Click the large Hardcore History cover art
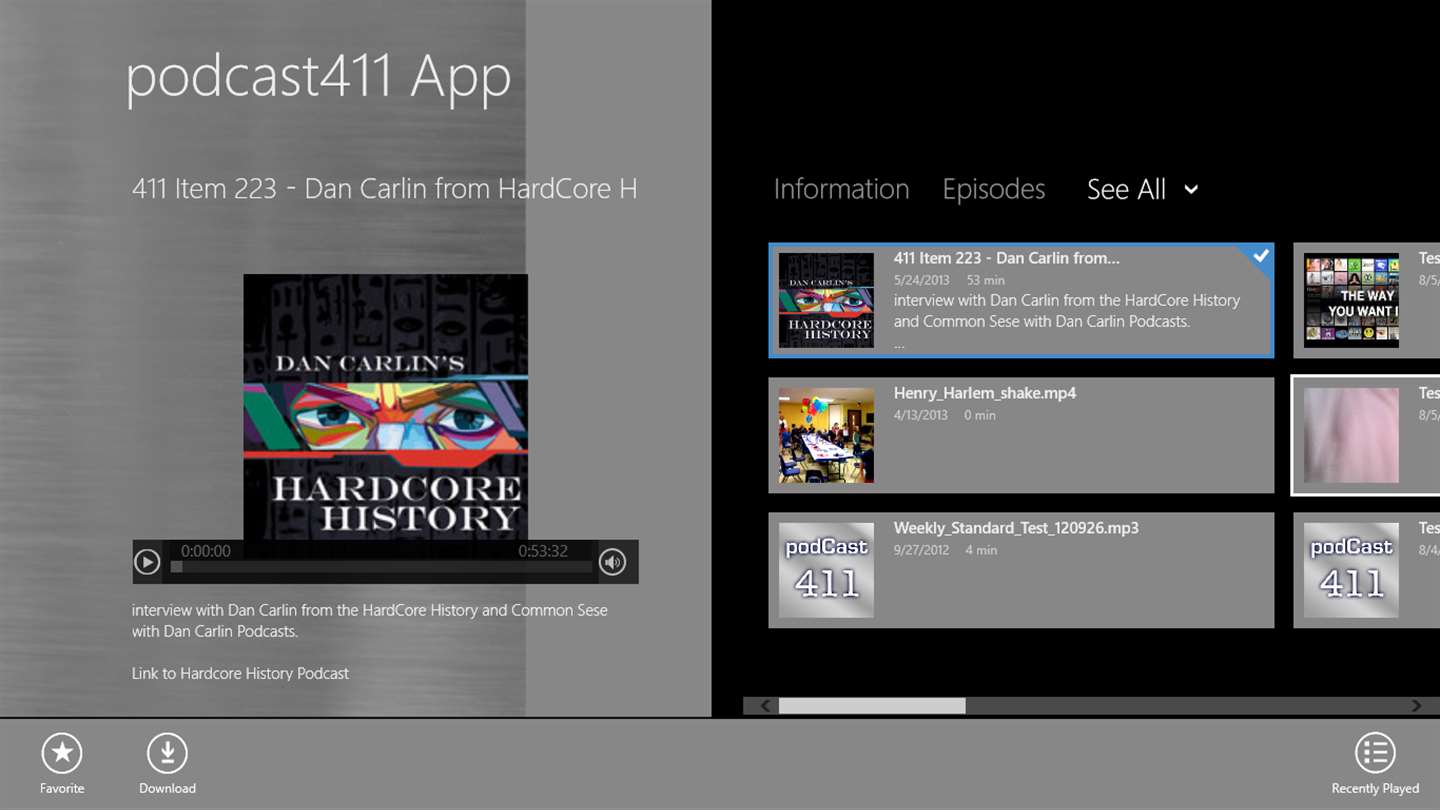1440x810 pixels. click(386, 407)
